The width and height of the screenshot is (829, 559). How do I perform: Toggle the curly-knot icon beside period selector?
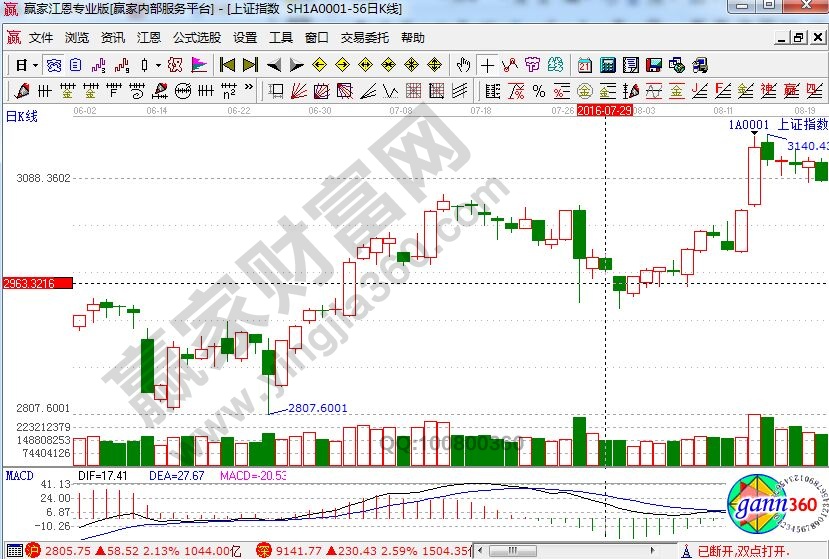tap(53, 65)
